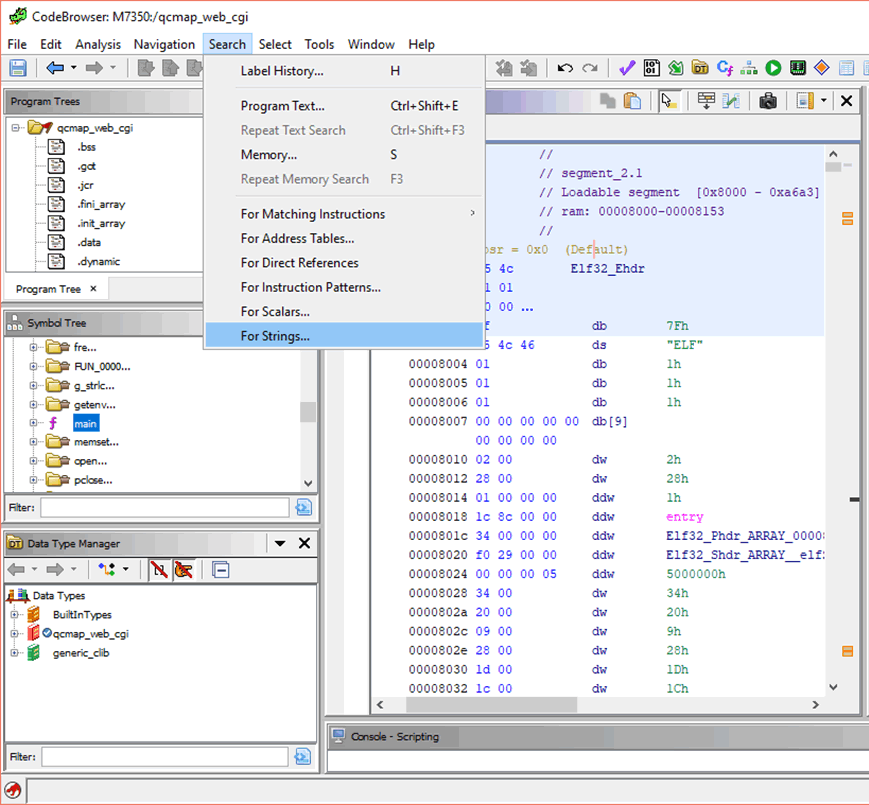This screenshot has height=805, width=869.
Task: Click the Data Type Manager filter field
Action: (x=165, y=757)
